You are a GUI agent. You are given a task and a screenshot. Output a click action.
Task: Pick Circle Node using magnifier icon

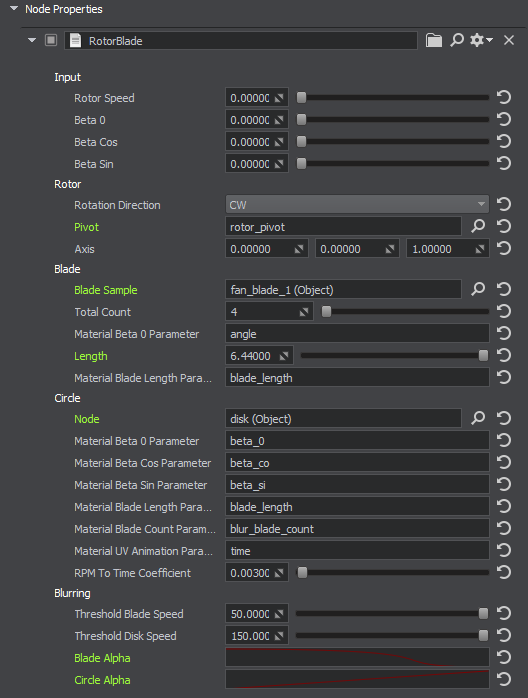(478, 418)
